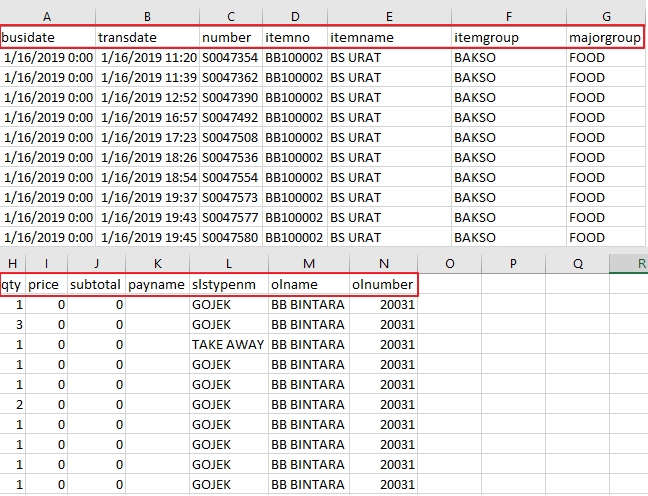The height and width of the screenshot is (496, 648).
Task: Select the payname header cell
Action: [157, 285]
